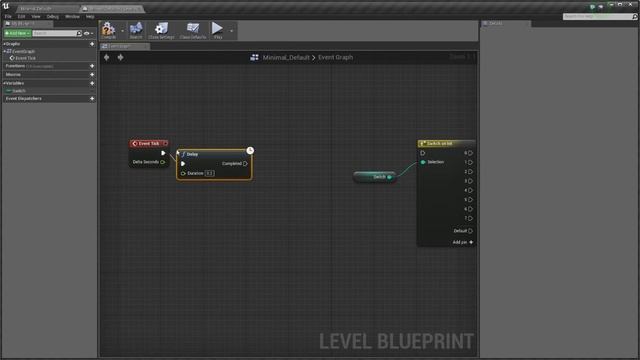Click the Duration value field on Delay
640x360 pixels.
209,173
